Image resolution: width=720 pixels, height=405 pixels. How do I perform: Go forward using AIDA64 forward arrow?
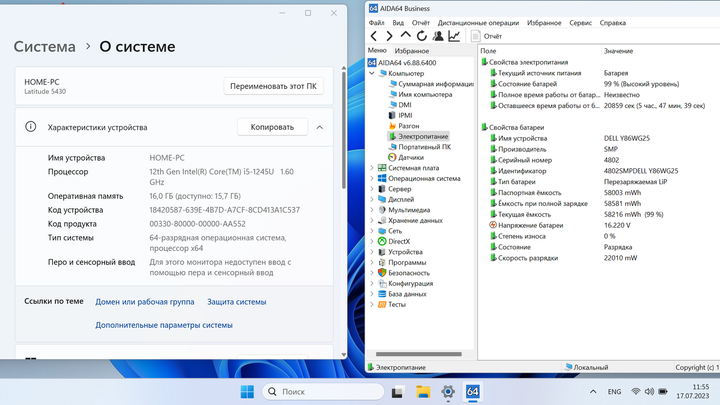(389, 36)
